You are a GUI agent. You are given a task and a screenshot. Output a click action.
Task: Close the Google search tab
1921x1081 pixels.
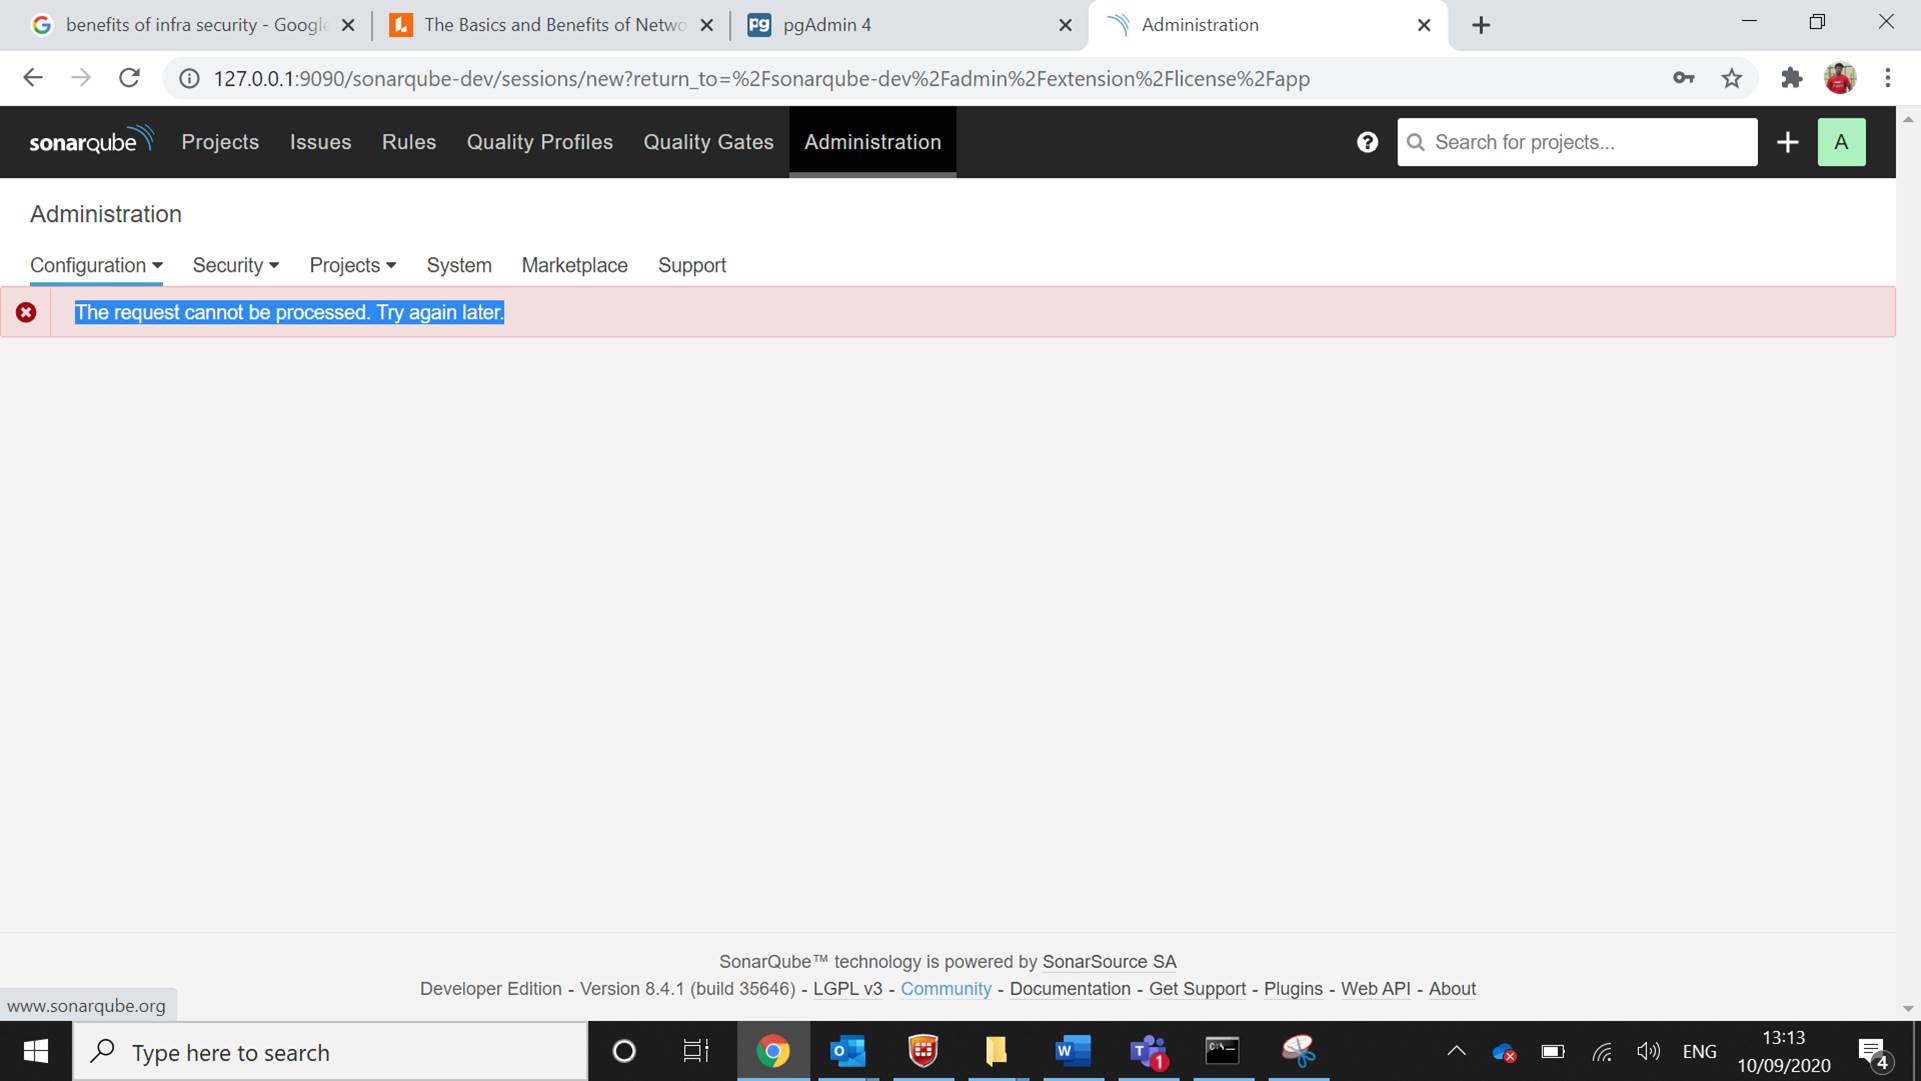pos(348,25)
